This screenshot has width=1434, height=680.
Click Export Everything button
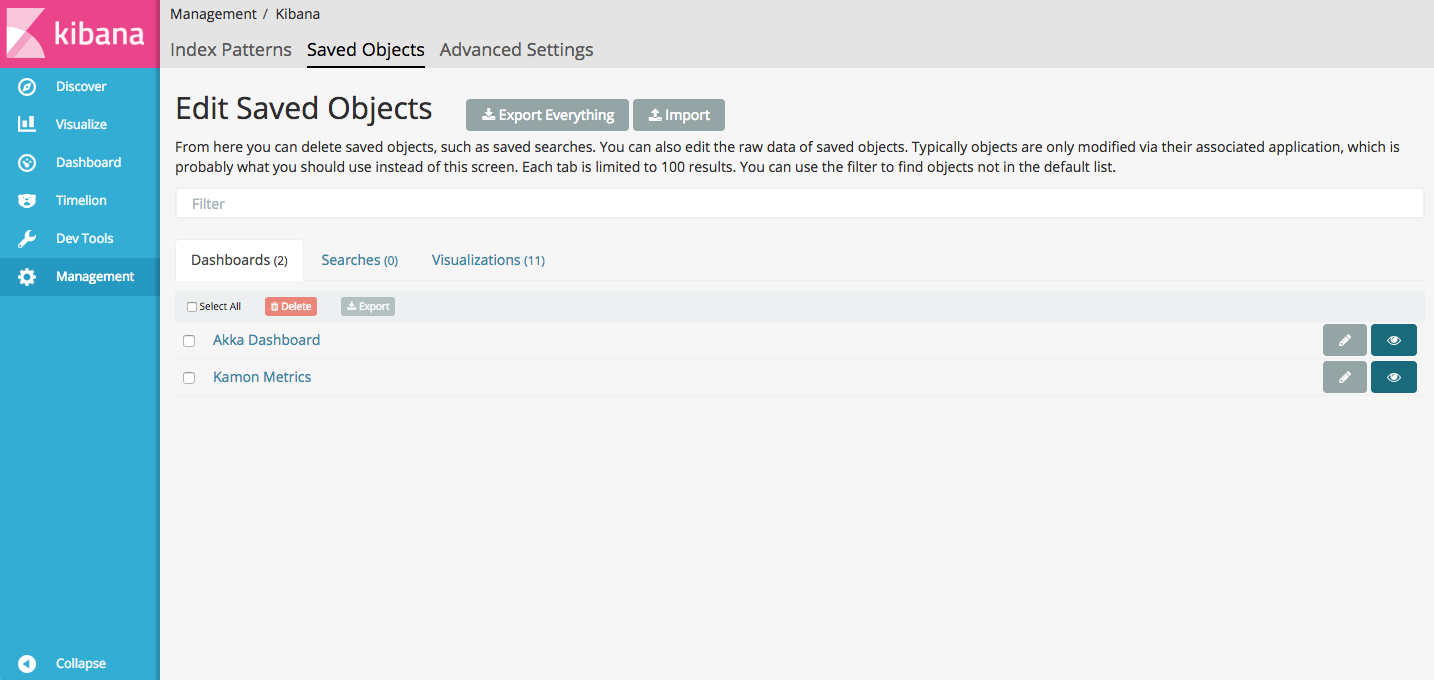(547, 115)
